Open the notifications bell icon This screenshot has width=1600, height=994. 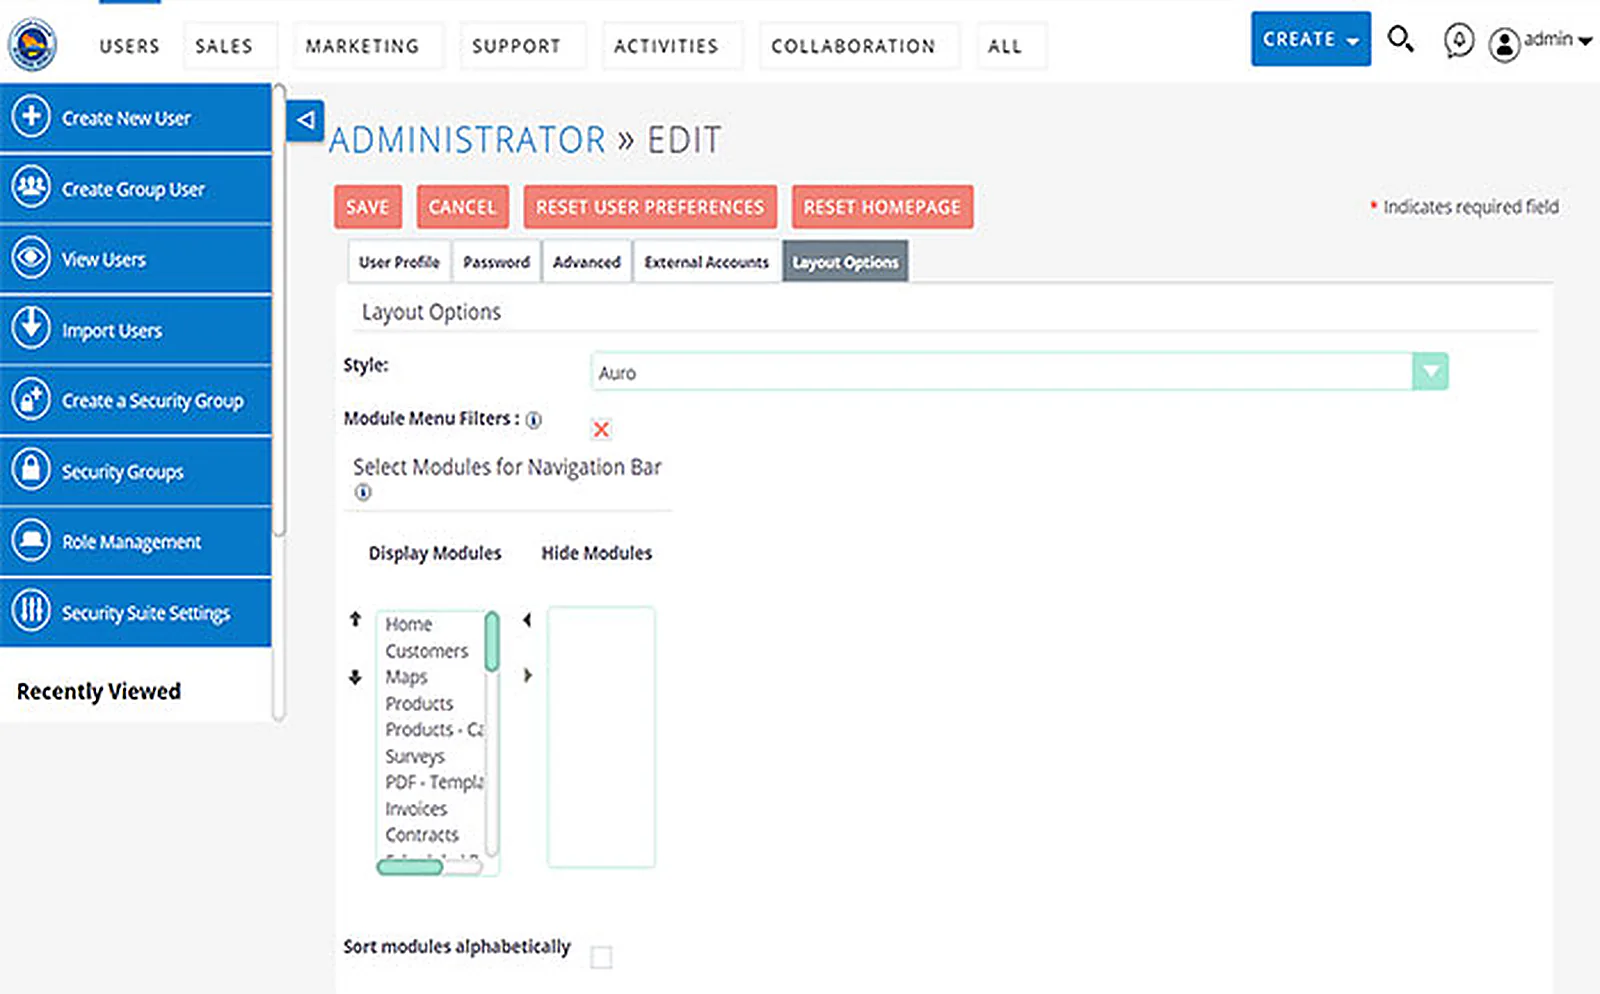click(x=1459, y=41)
